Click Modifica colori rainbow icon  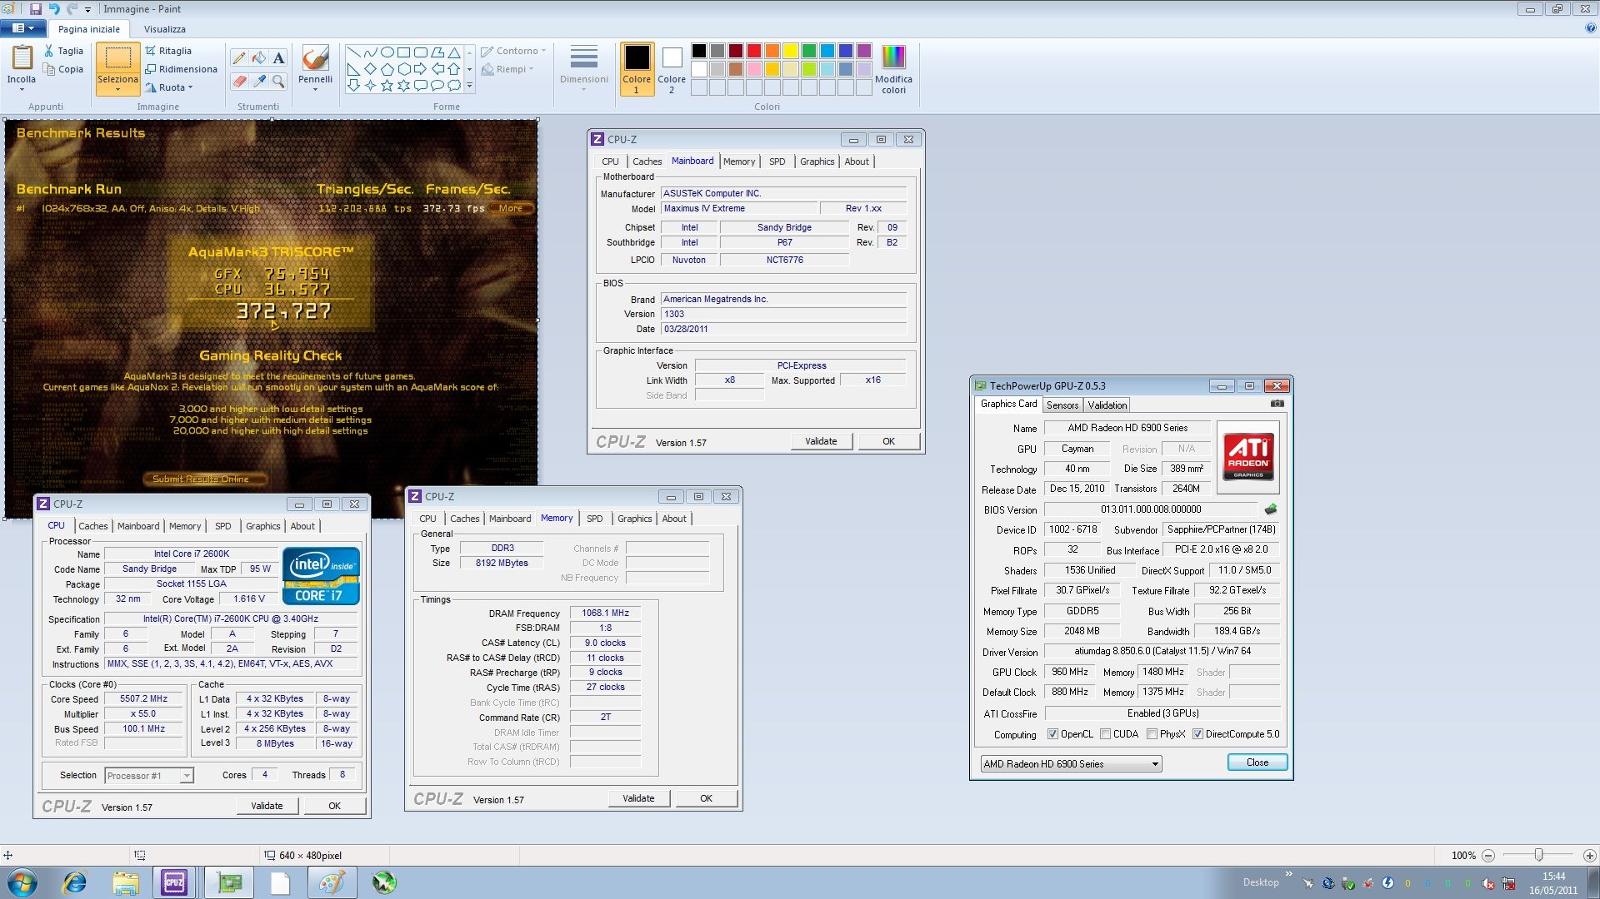(x=893, y=57)
